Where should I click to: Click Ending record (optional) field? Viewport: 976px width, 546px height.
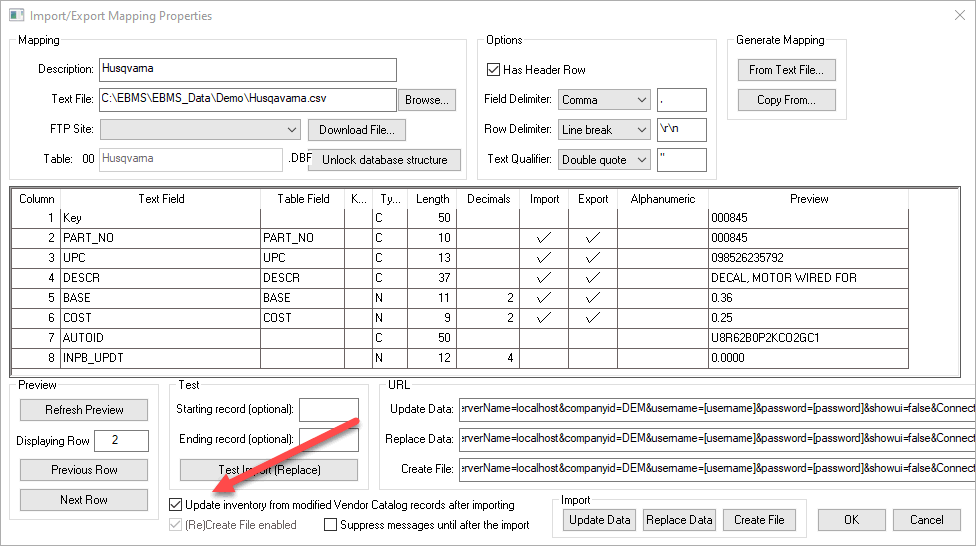[329, 440]
